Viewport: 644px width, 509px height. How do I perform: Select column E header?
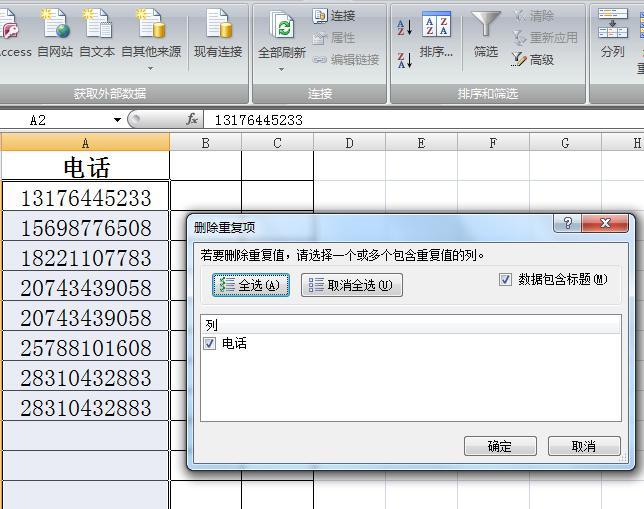click(x=421, y=143)
